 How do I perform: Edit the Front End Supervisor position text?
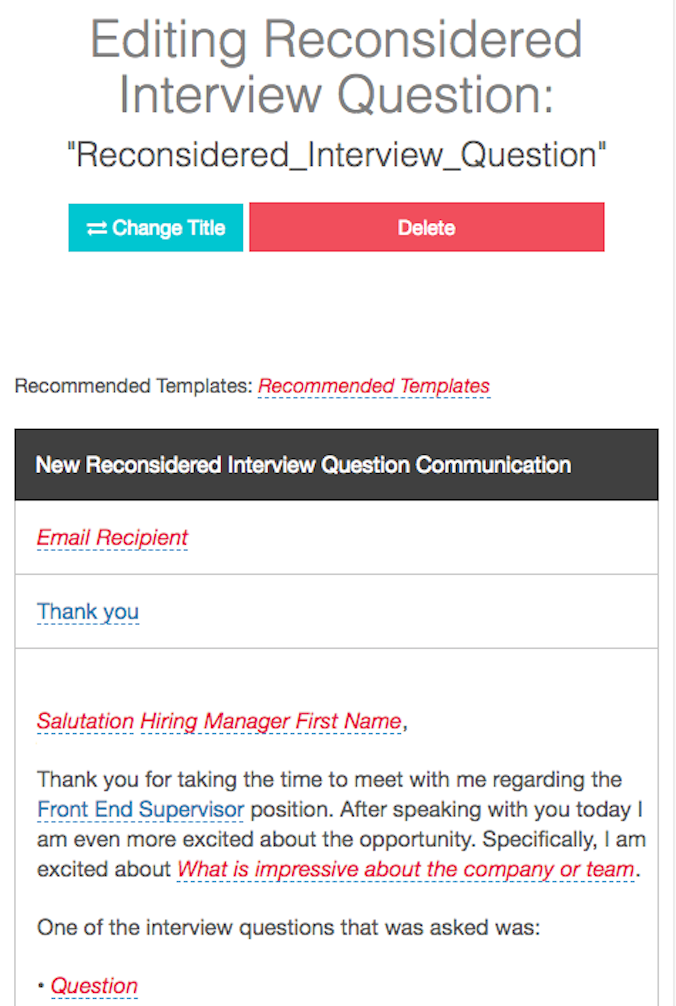(140, 809)
